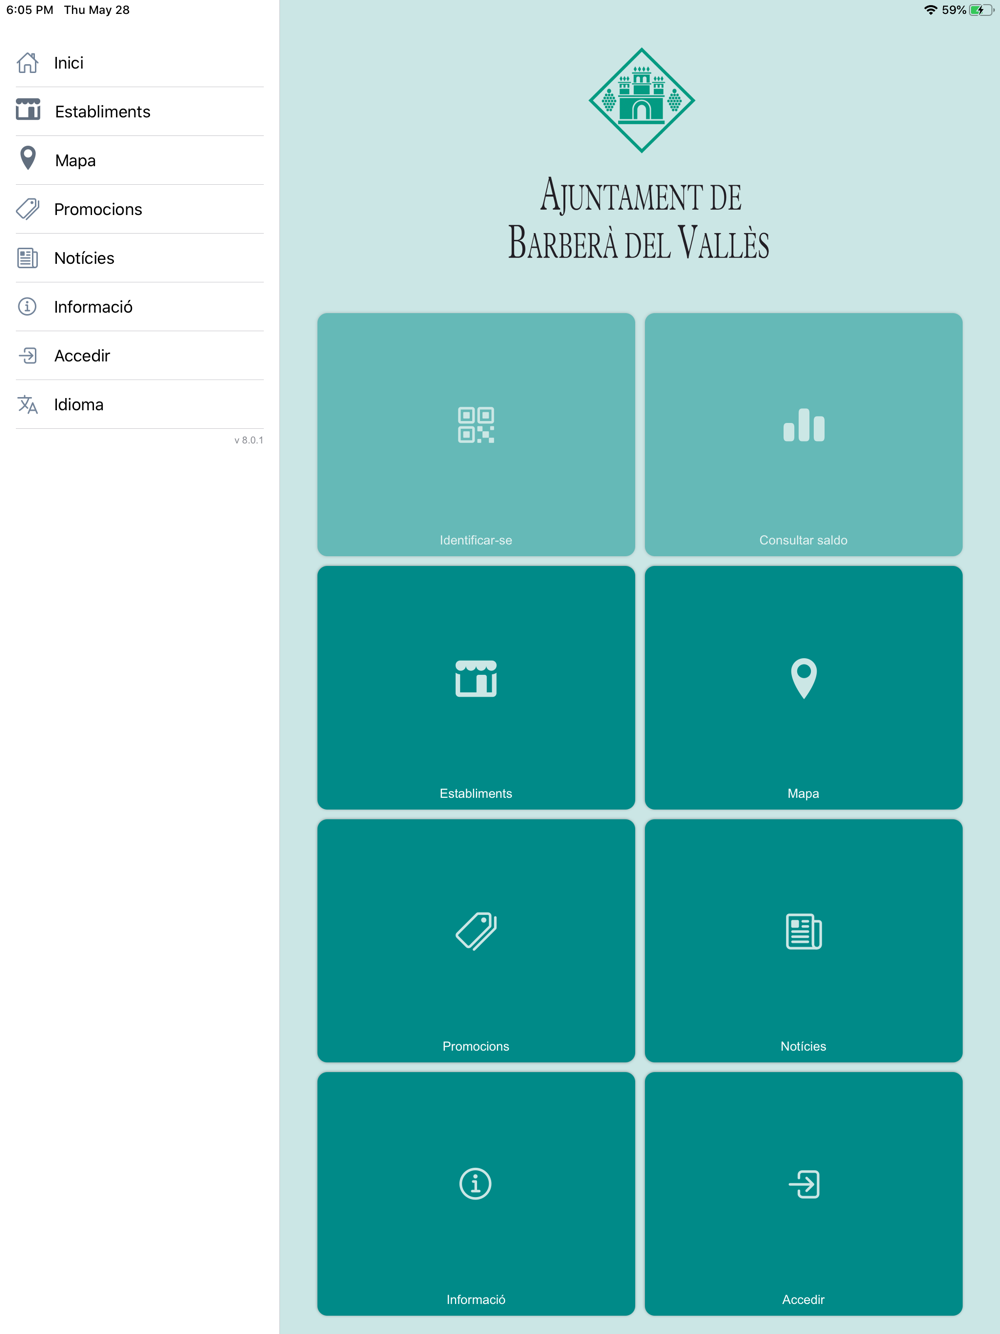Tap the Identificar-se tile label
Image resolution: width=1000 pixels, height=1334 pixels.
[476, 540]
